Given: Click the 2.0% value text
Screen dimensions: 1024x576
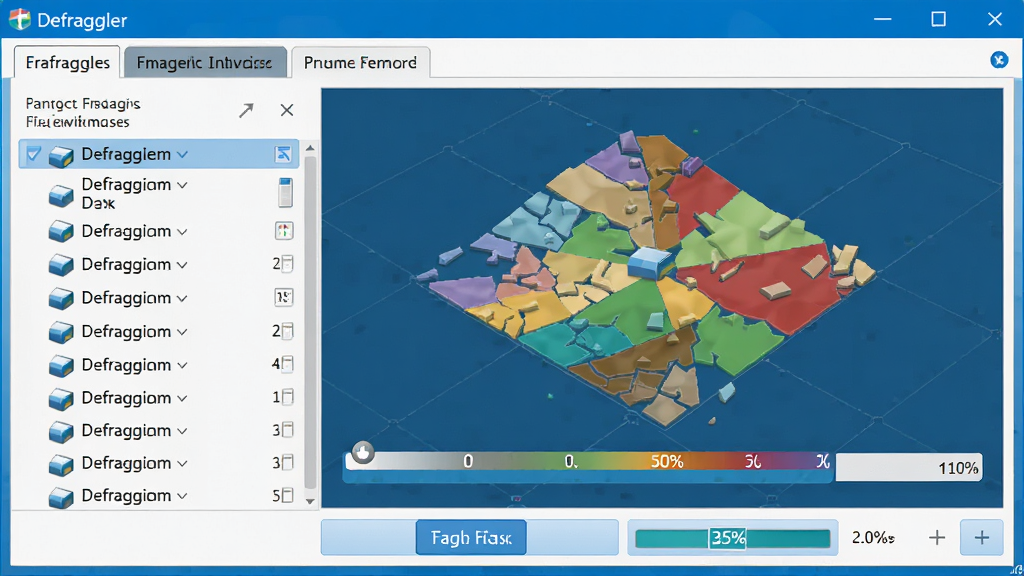Looking at the screenshot, I should (872, 537).
